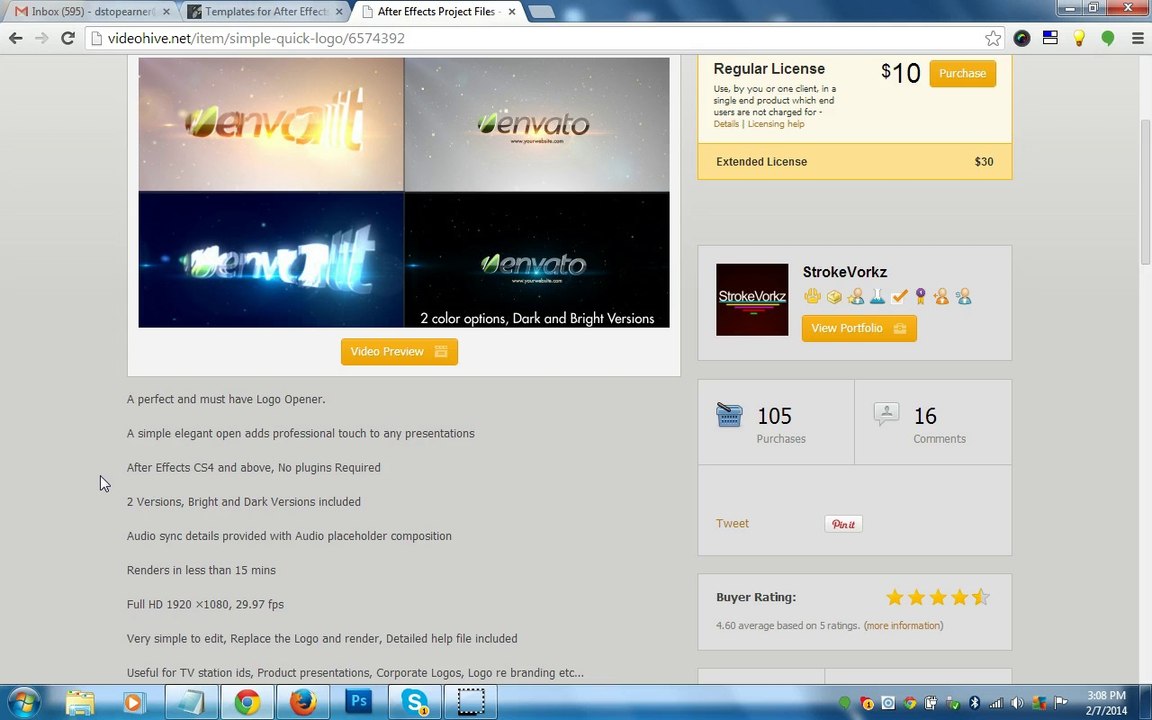Image resolution: width=1152 pixels, height=720 pixels.
Task: Click the Bluetooth tray icon
Action: click(974, 703)
